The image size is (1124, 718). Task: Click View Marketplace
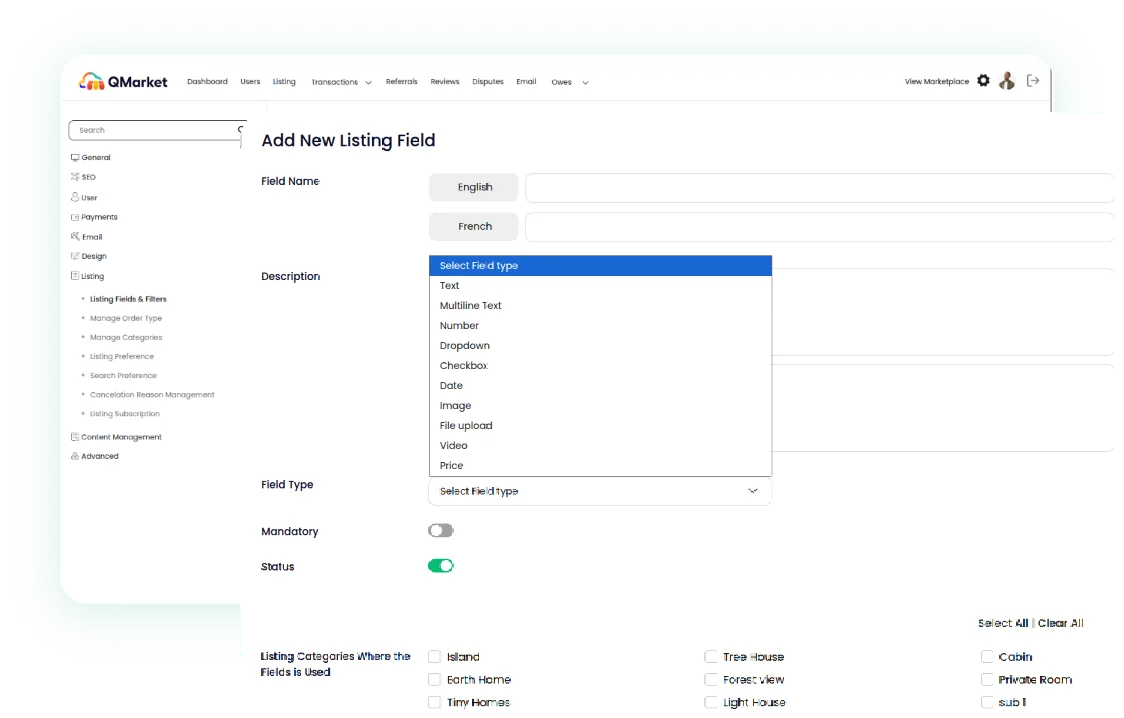pyautogui.click(x=937, y=81)
